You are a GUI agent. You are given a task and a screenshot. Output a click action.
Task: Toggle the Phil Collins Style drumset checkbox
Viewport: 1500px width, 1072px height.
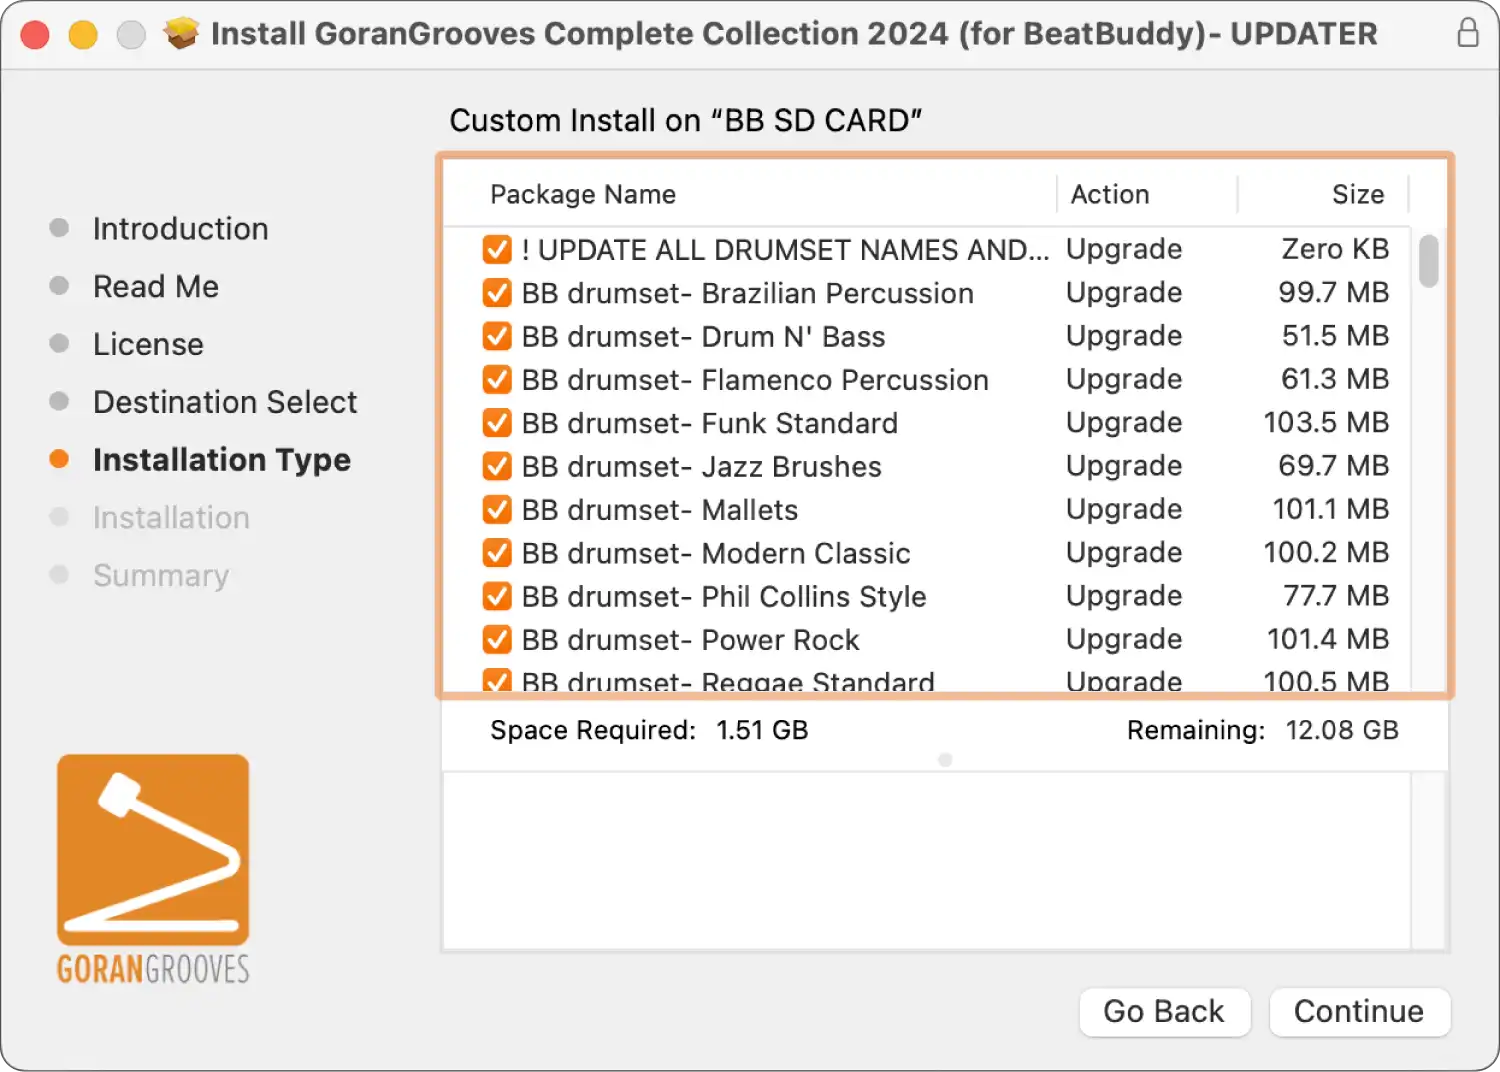pos(497,596)
